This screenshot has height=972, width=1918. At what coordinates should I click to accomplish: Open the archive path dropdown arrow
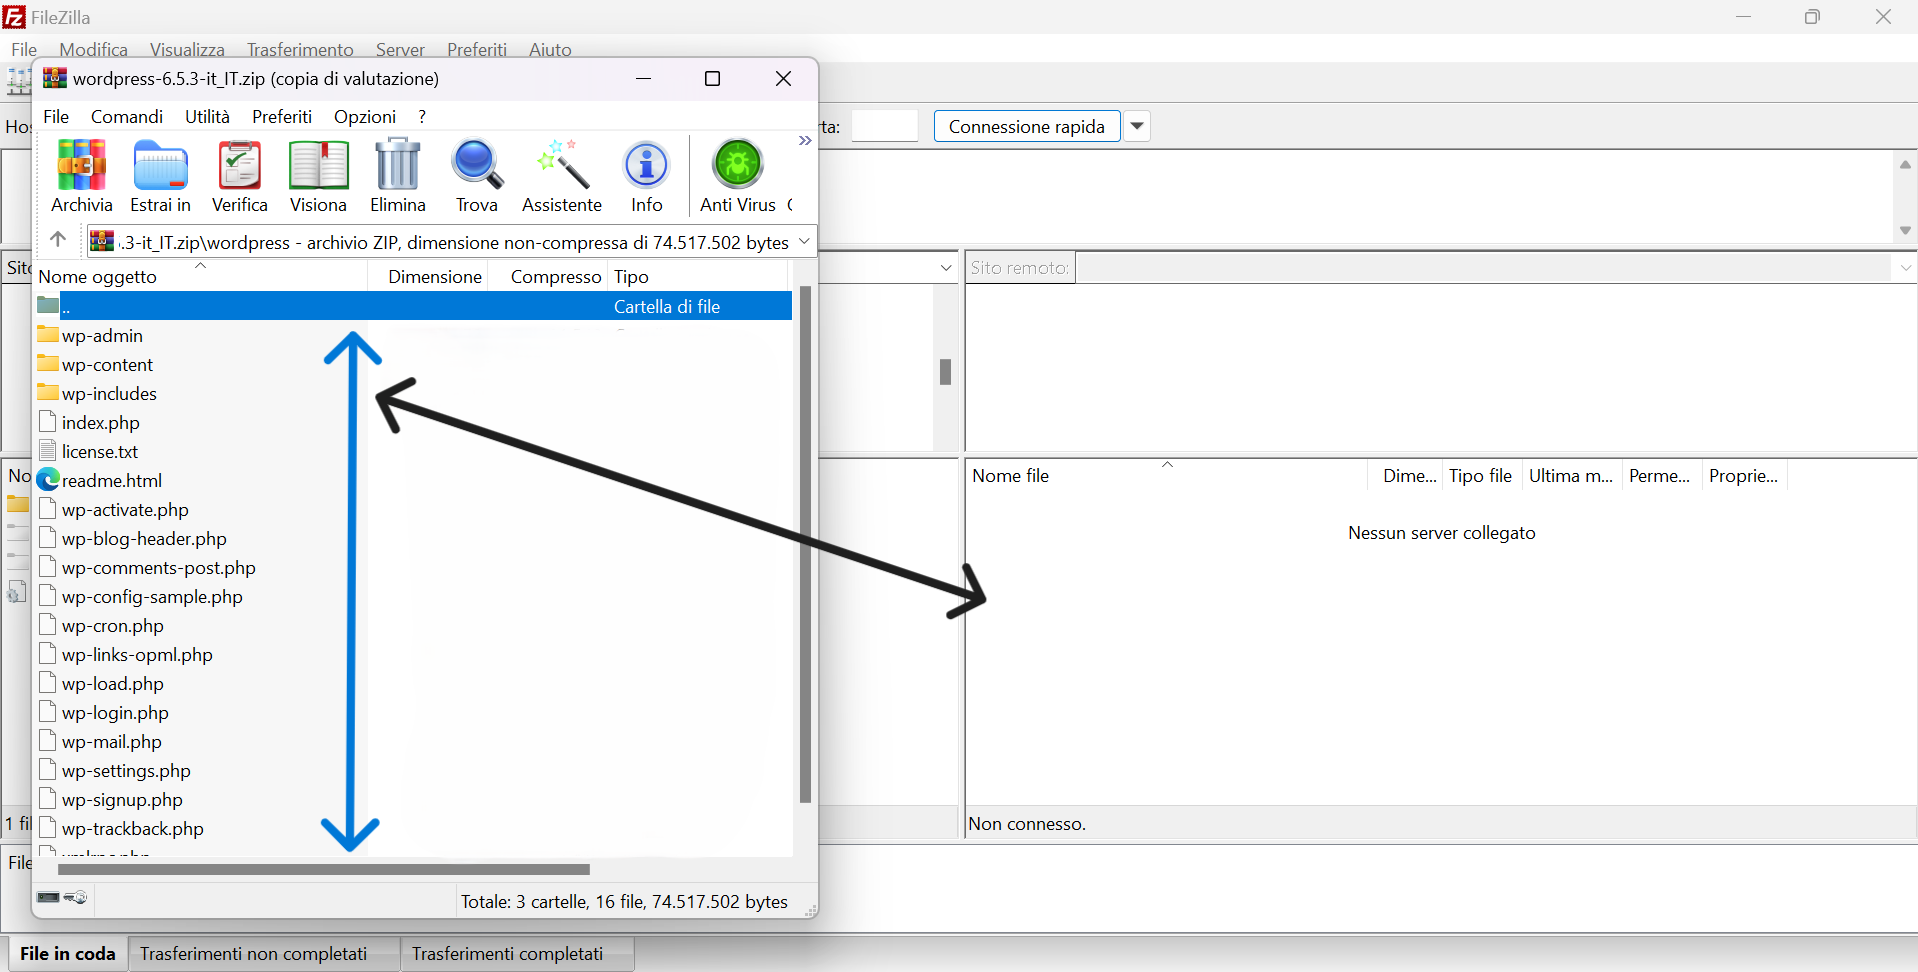pyautogui.click(x=804, y=241)
